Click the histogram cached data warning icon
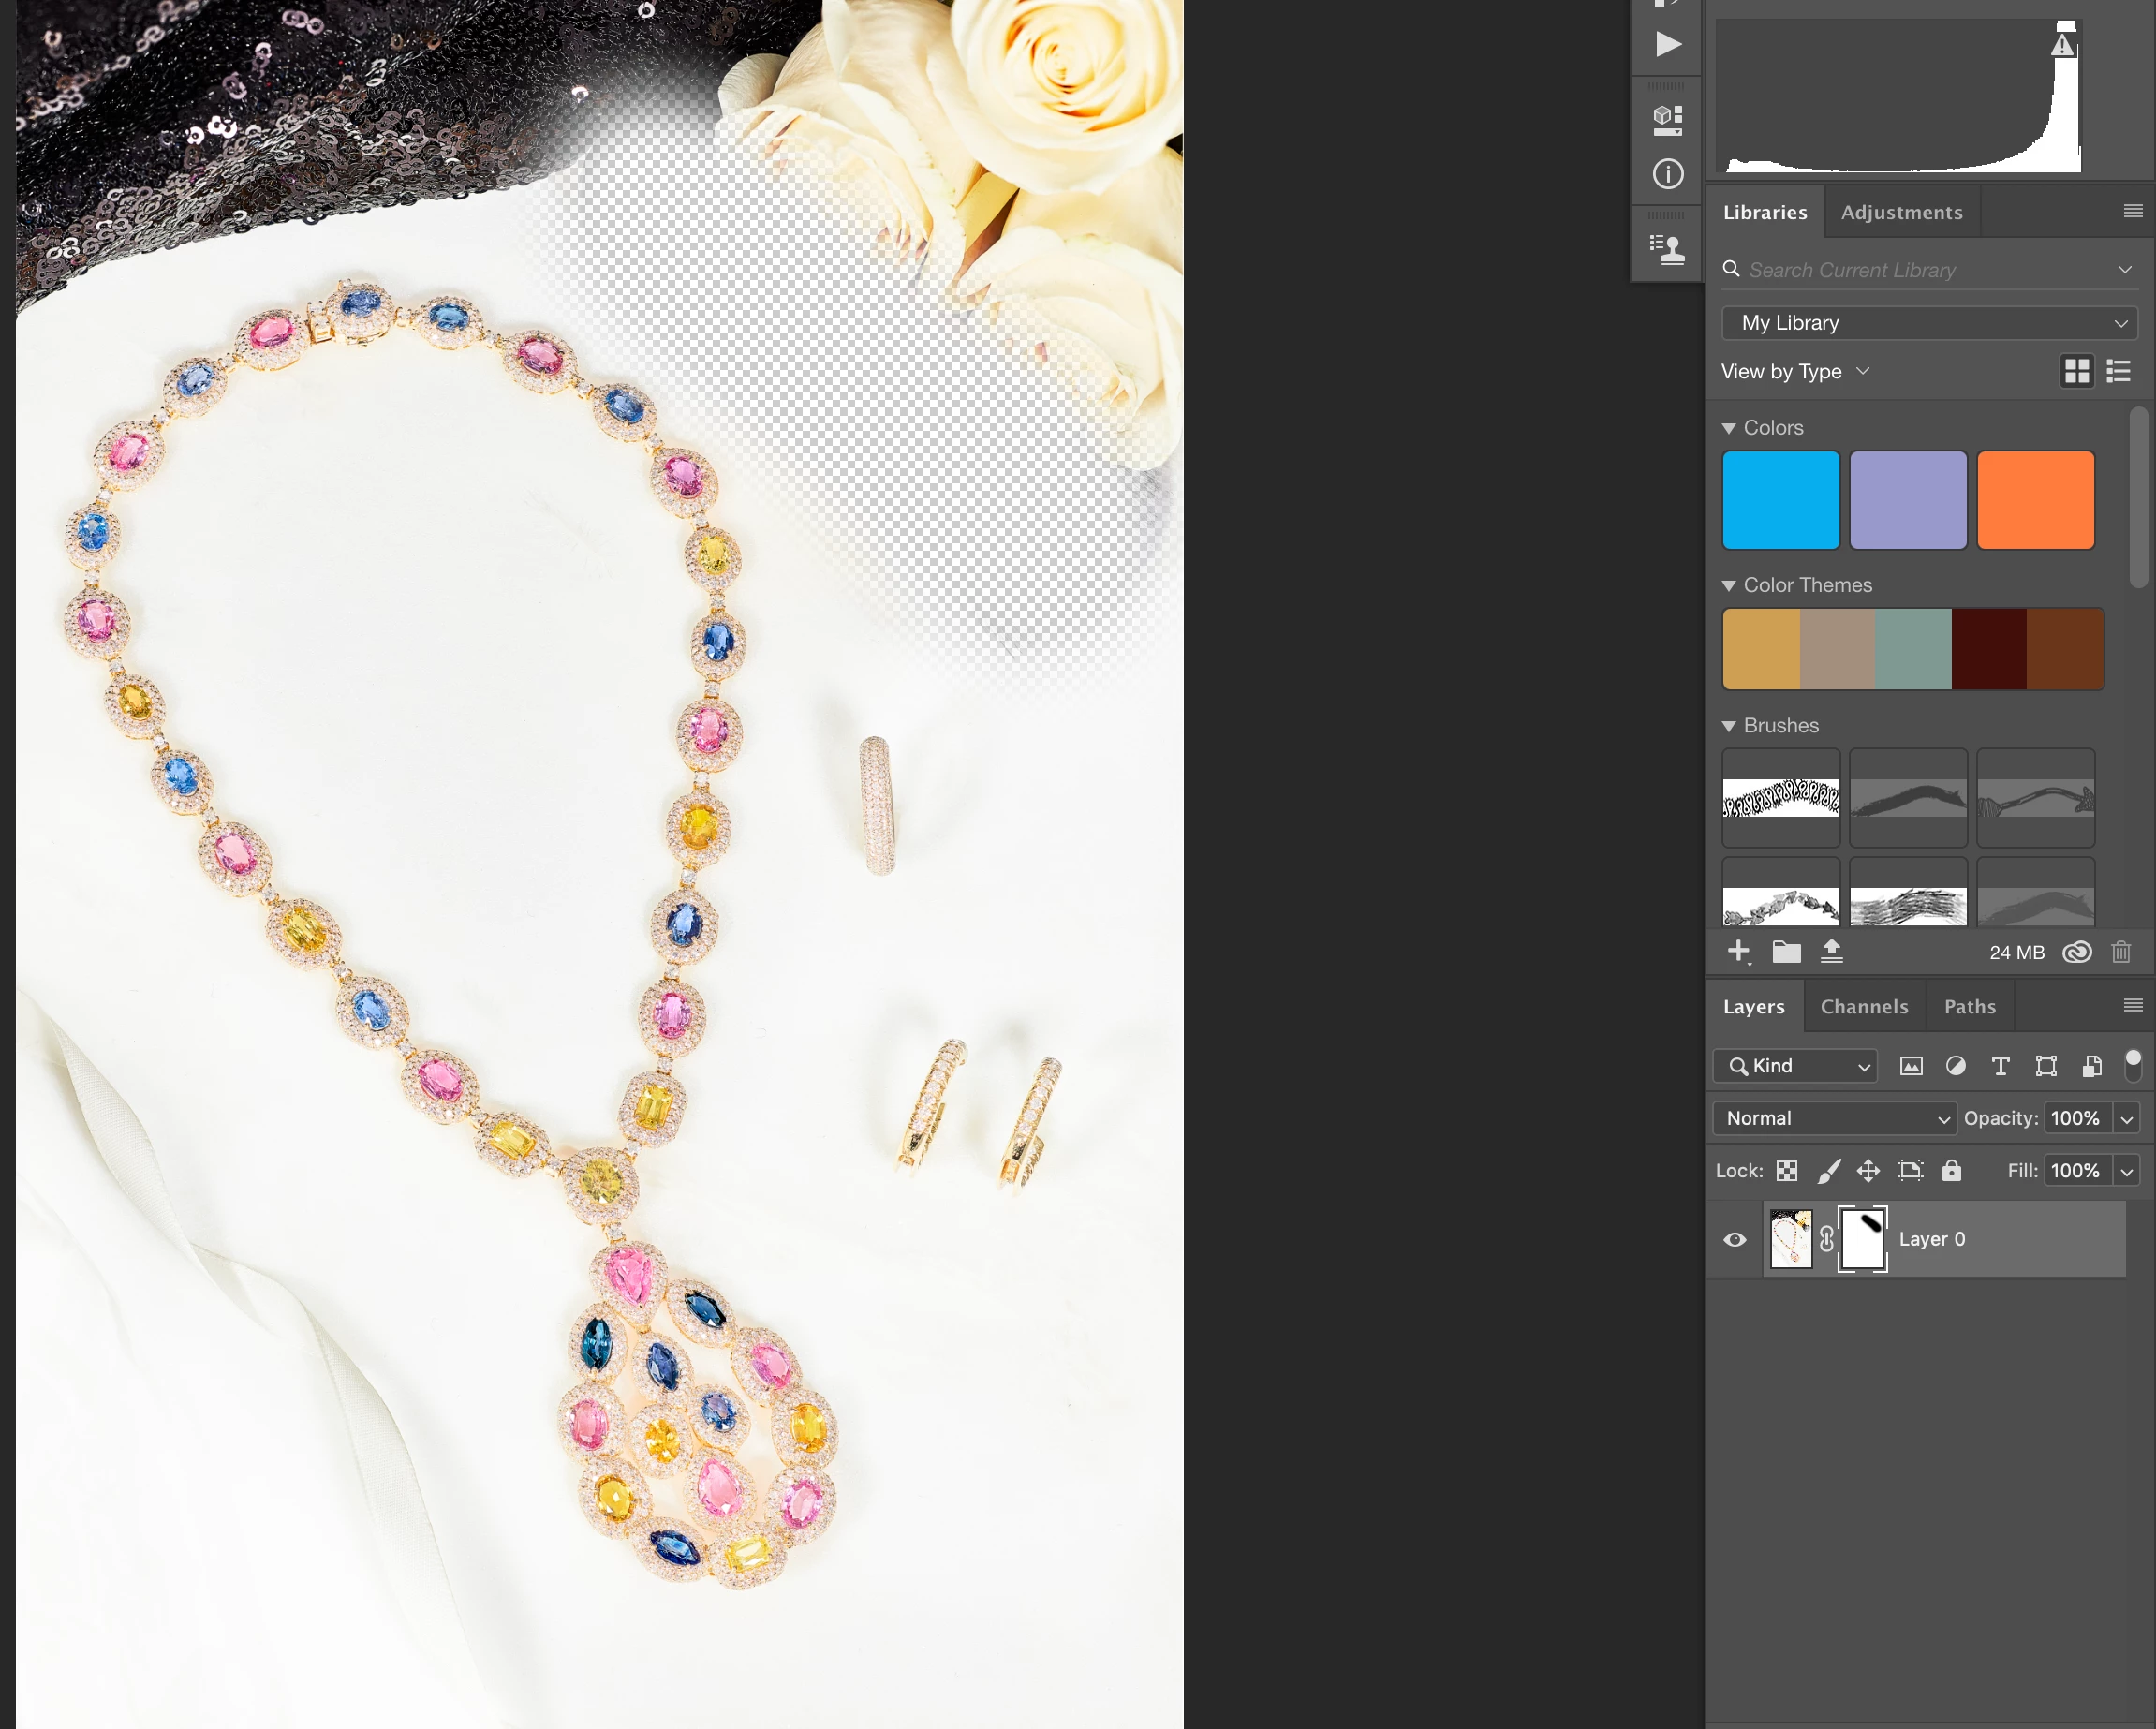The height and width of the screenshot is (1729, 2156). (2062, 46)
